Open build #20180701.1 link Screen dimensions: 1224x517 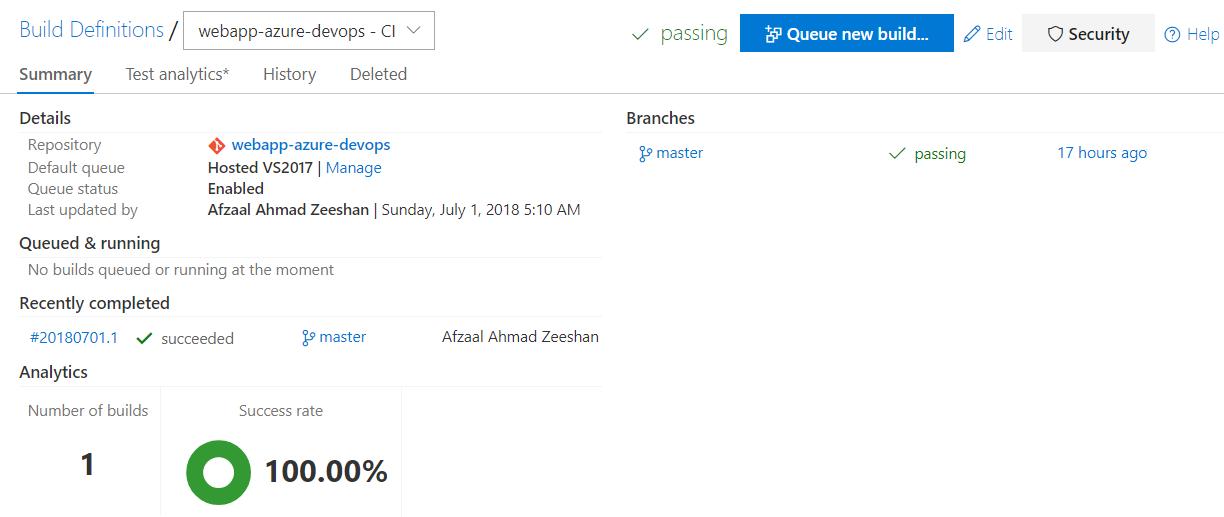coord(74,338)
